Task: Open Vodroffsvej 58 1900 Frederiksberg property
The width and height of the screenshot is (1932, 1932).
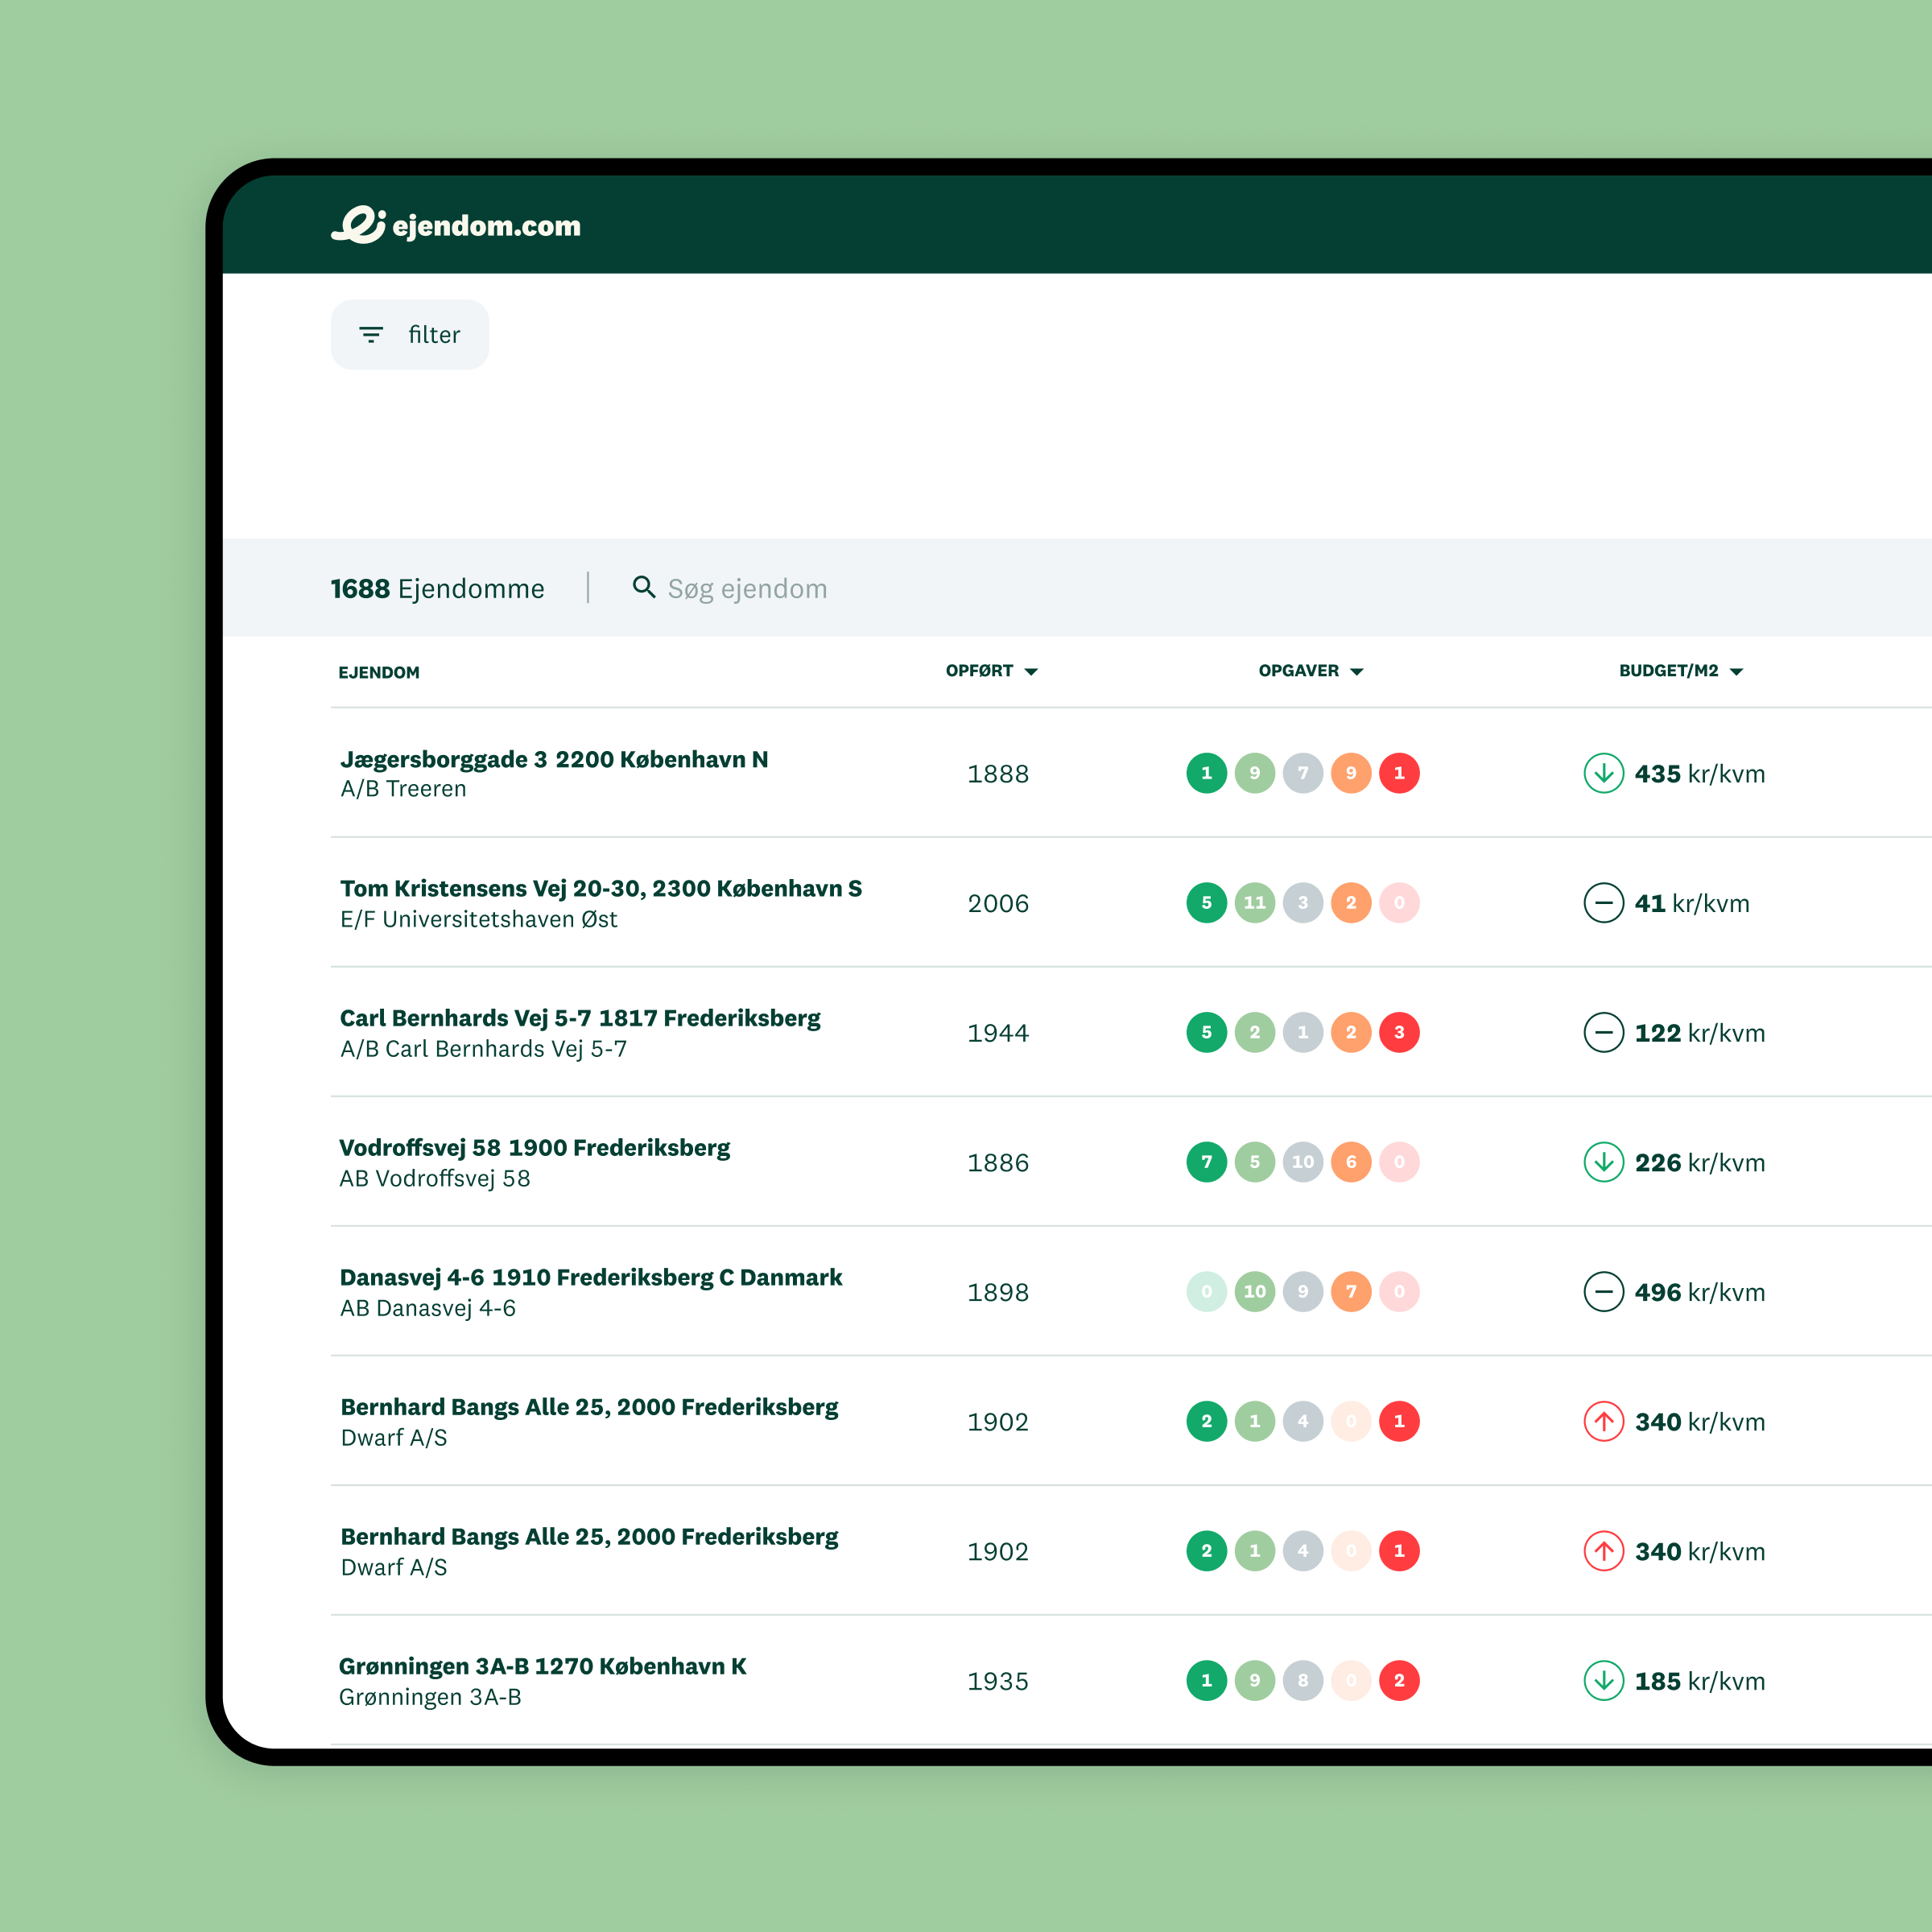Action: 535,1147
